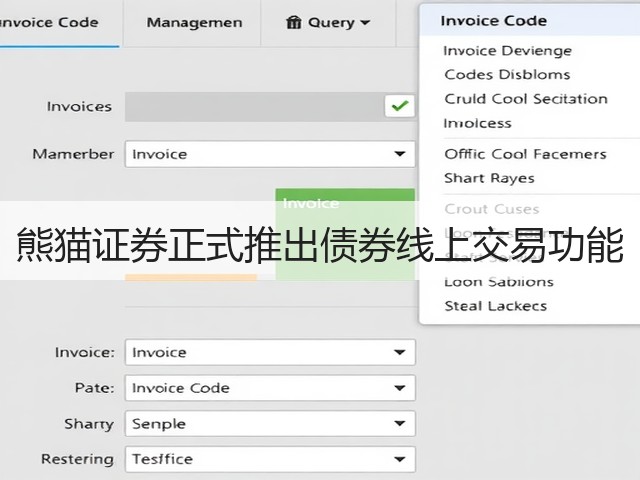Pick Inıolcess in the dropdown menu

coord(477,123)
